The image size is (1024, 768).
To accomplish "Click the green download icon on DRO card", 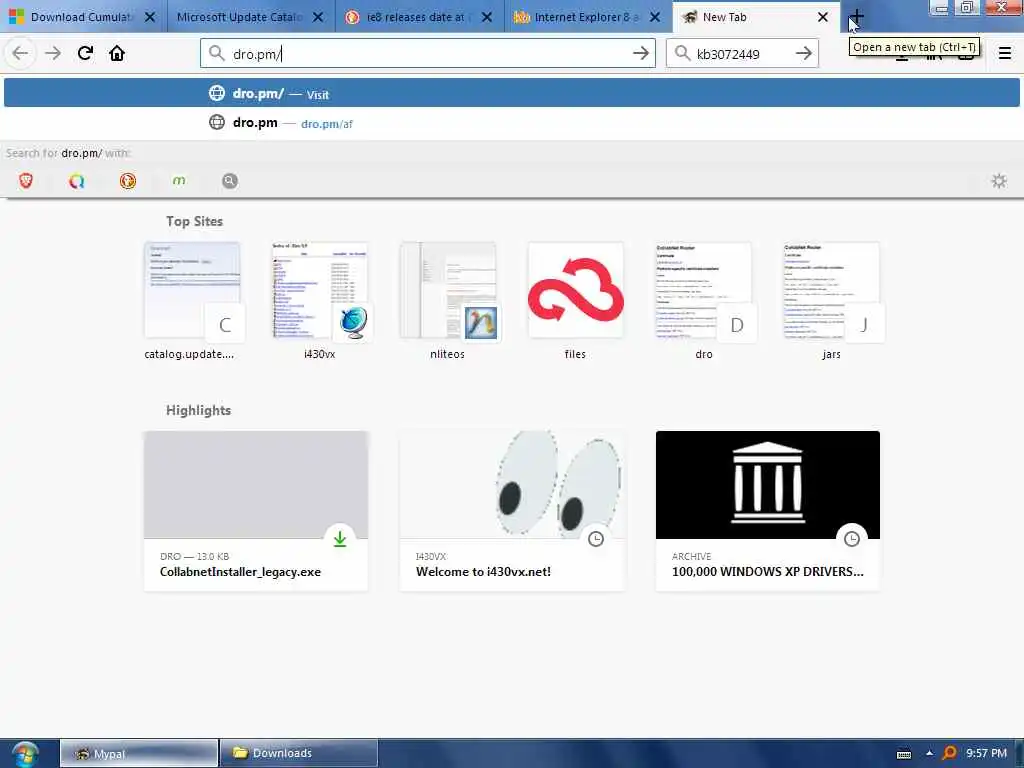I will pos(340,539).
